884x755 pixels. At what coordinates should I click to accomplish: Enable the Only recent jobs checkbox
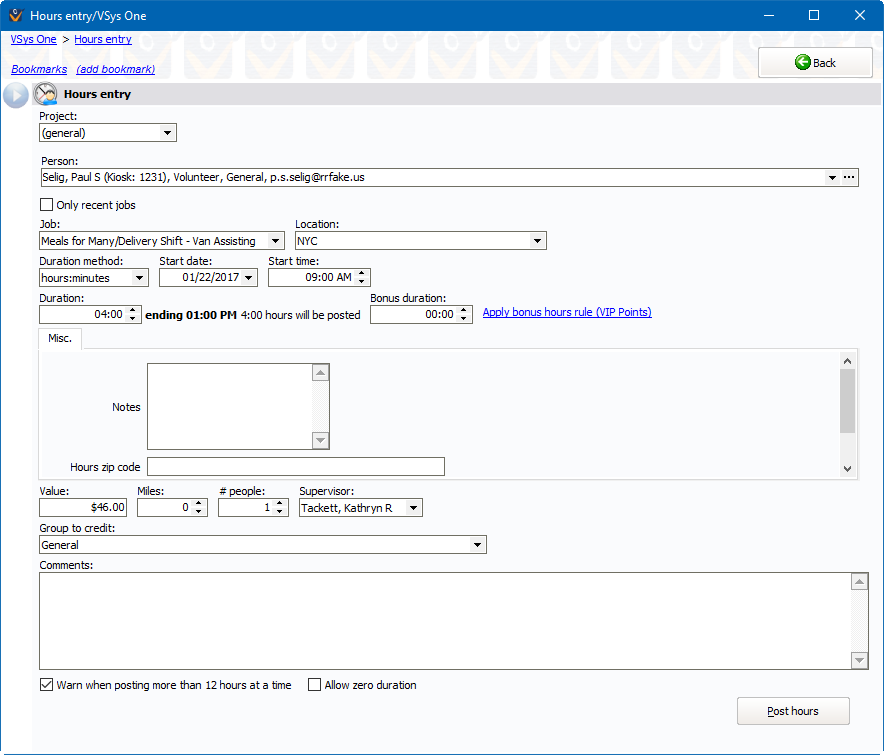pos(47,205)
